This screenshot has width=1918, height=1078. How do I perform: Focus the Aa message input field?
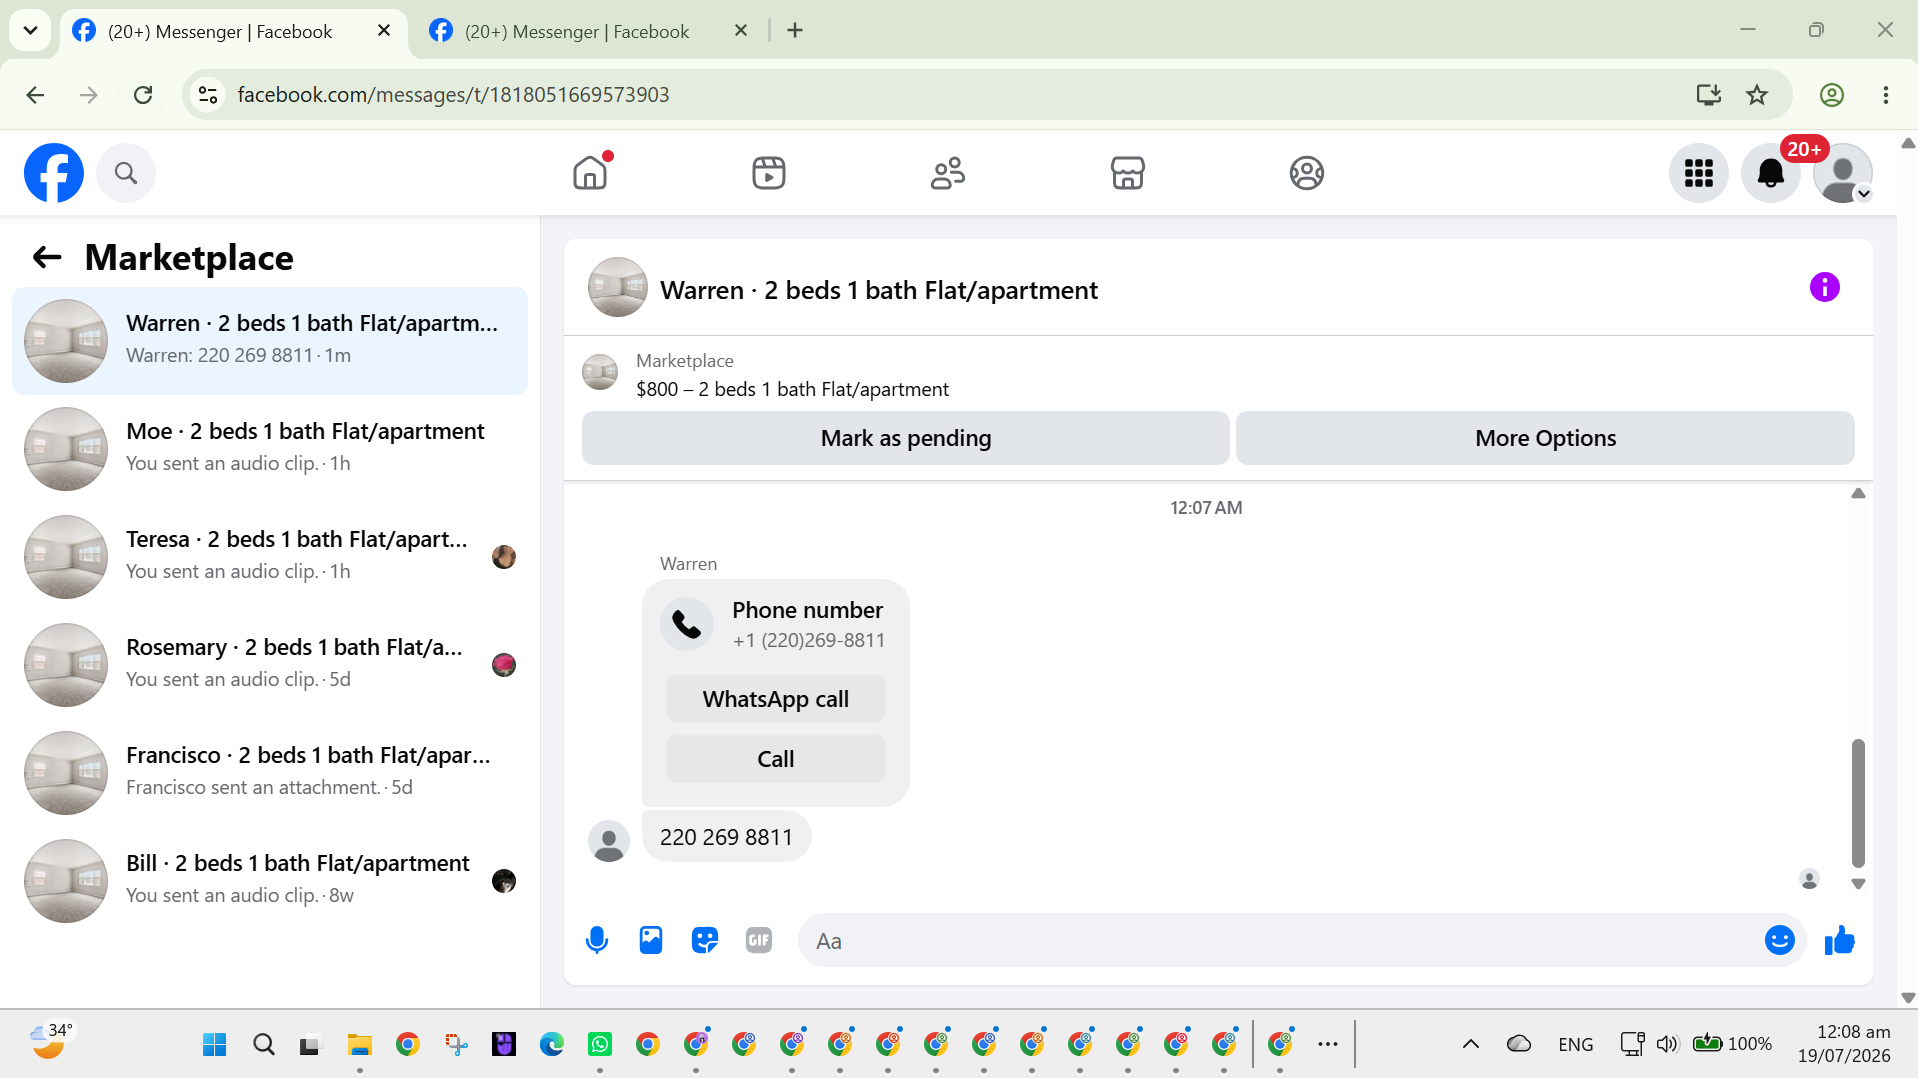coord(1280,941)
